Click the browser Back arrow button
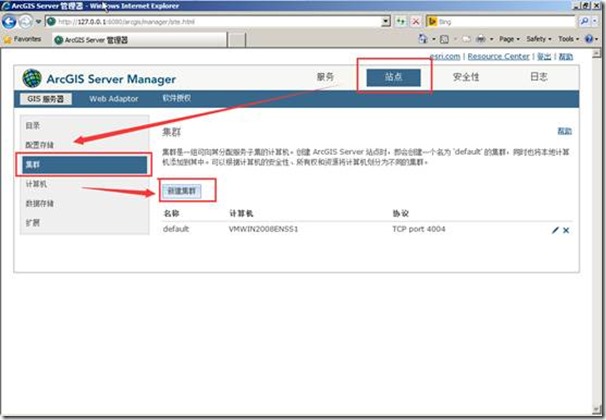Image resolution: width=606 pixels, height=420 pixels. point(9,22)
